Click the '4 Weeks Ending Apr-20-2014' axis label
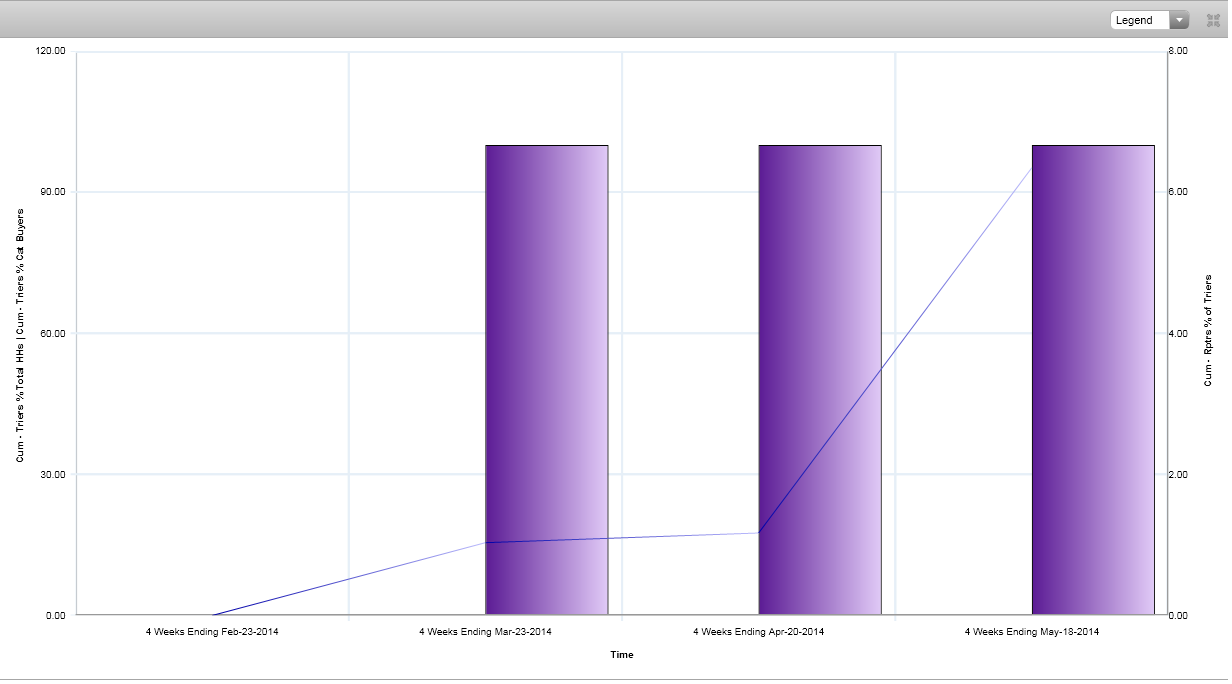Screen dimensions: 1232x684 [758, 632]
